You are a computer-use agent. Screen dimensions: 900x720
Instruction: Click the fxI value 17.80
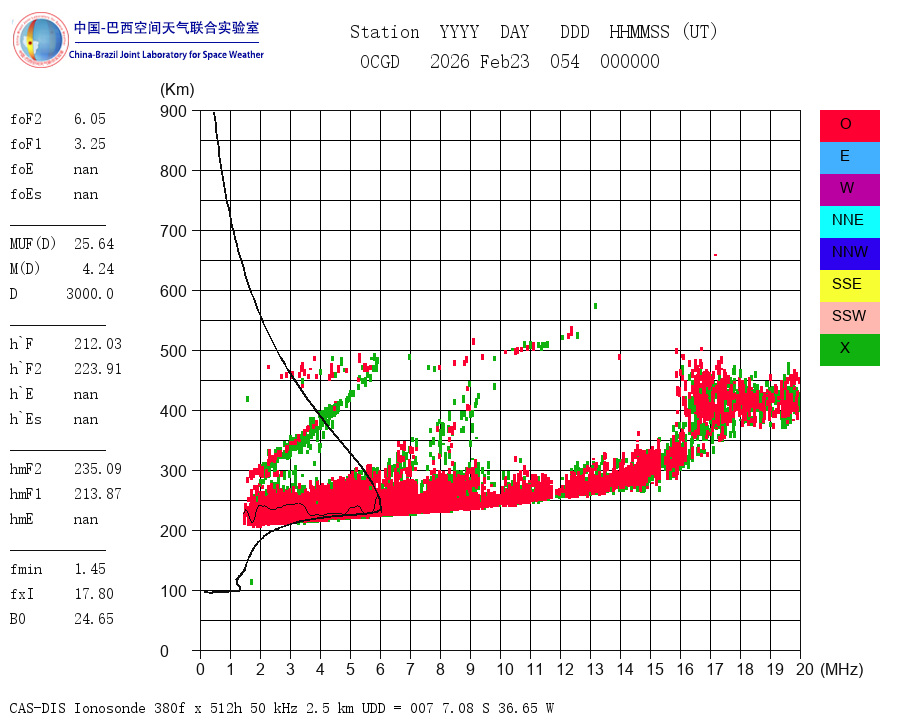tap(94, 594)
